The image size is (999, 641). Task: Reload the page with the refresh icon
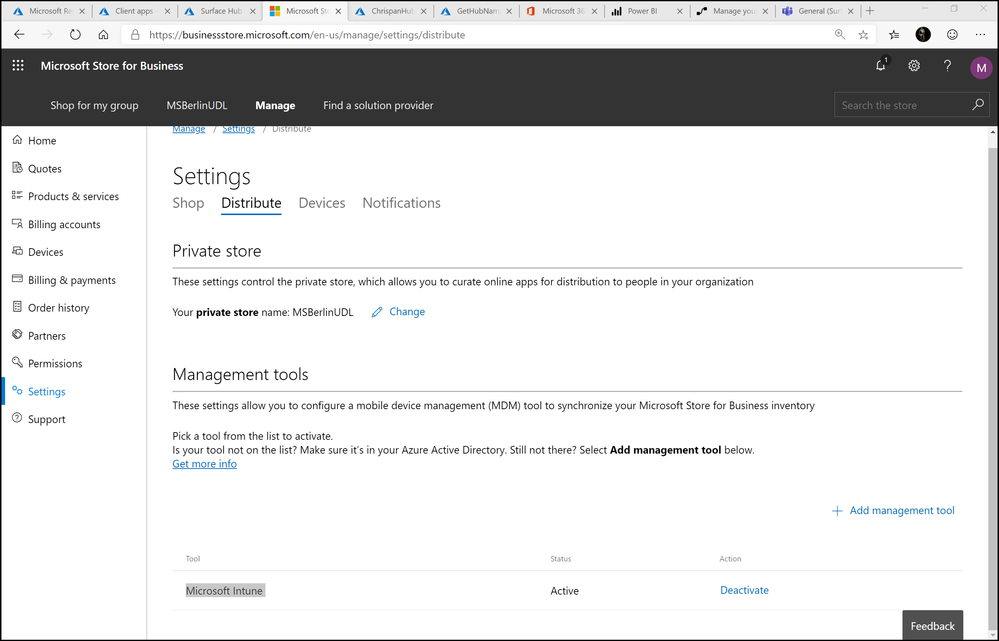75,35
